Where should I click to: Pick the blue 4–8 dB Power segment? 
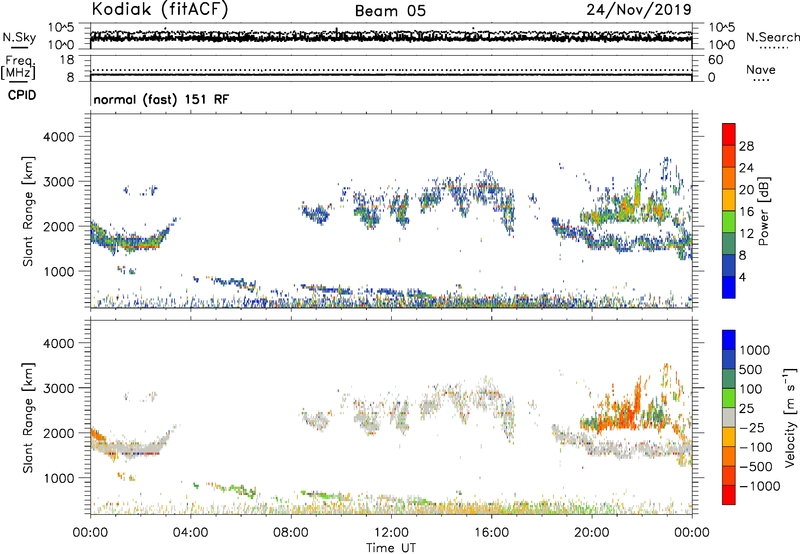click(729, 265)
